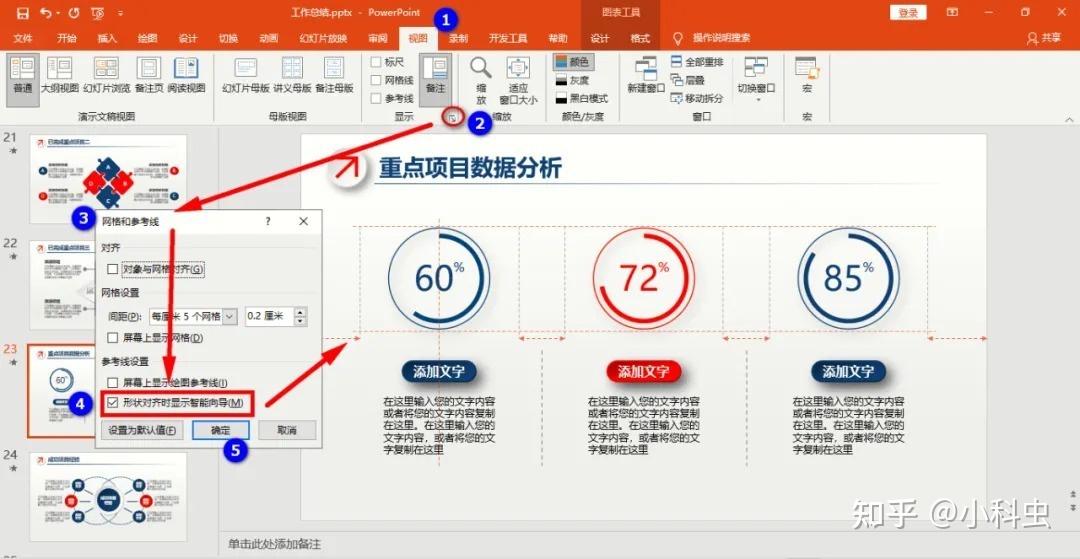
Task: Select 普通 normal view
Action: (x=23, y=80)
